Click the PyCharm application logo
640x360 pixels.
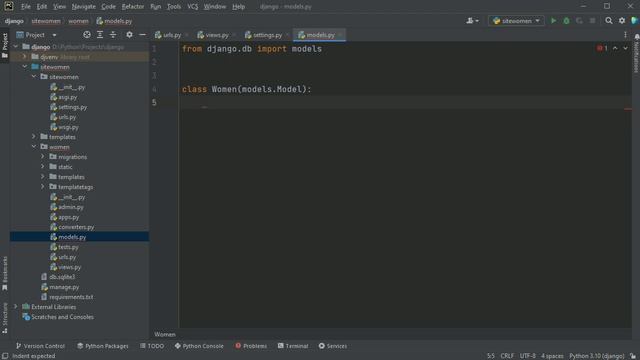[x=8, y=6]
